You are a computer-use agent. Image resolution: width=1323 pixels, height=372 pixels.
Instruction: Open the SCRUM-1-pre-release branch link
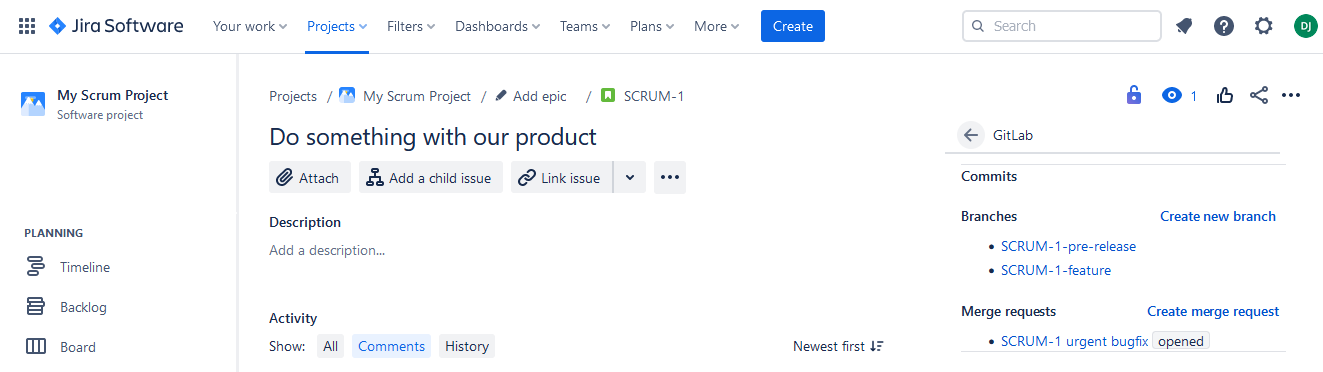tap(1068, 246)
